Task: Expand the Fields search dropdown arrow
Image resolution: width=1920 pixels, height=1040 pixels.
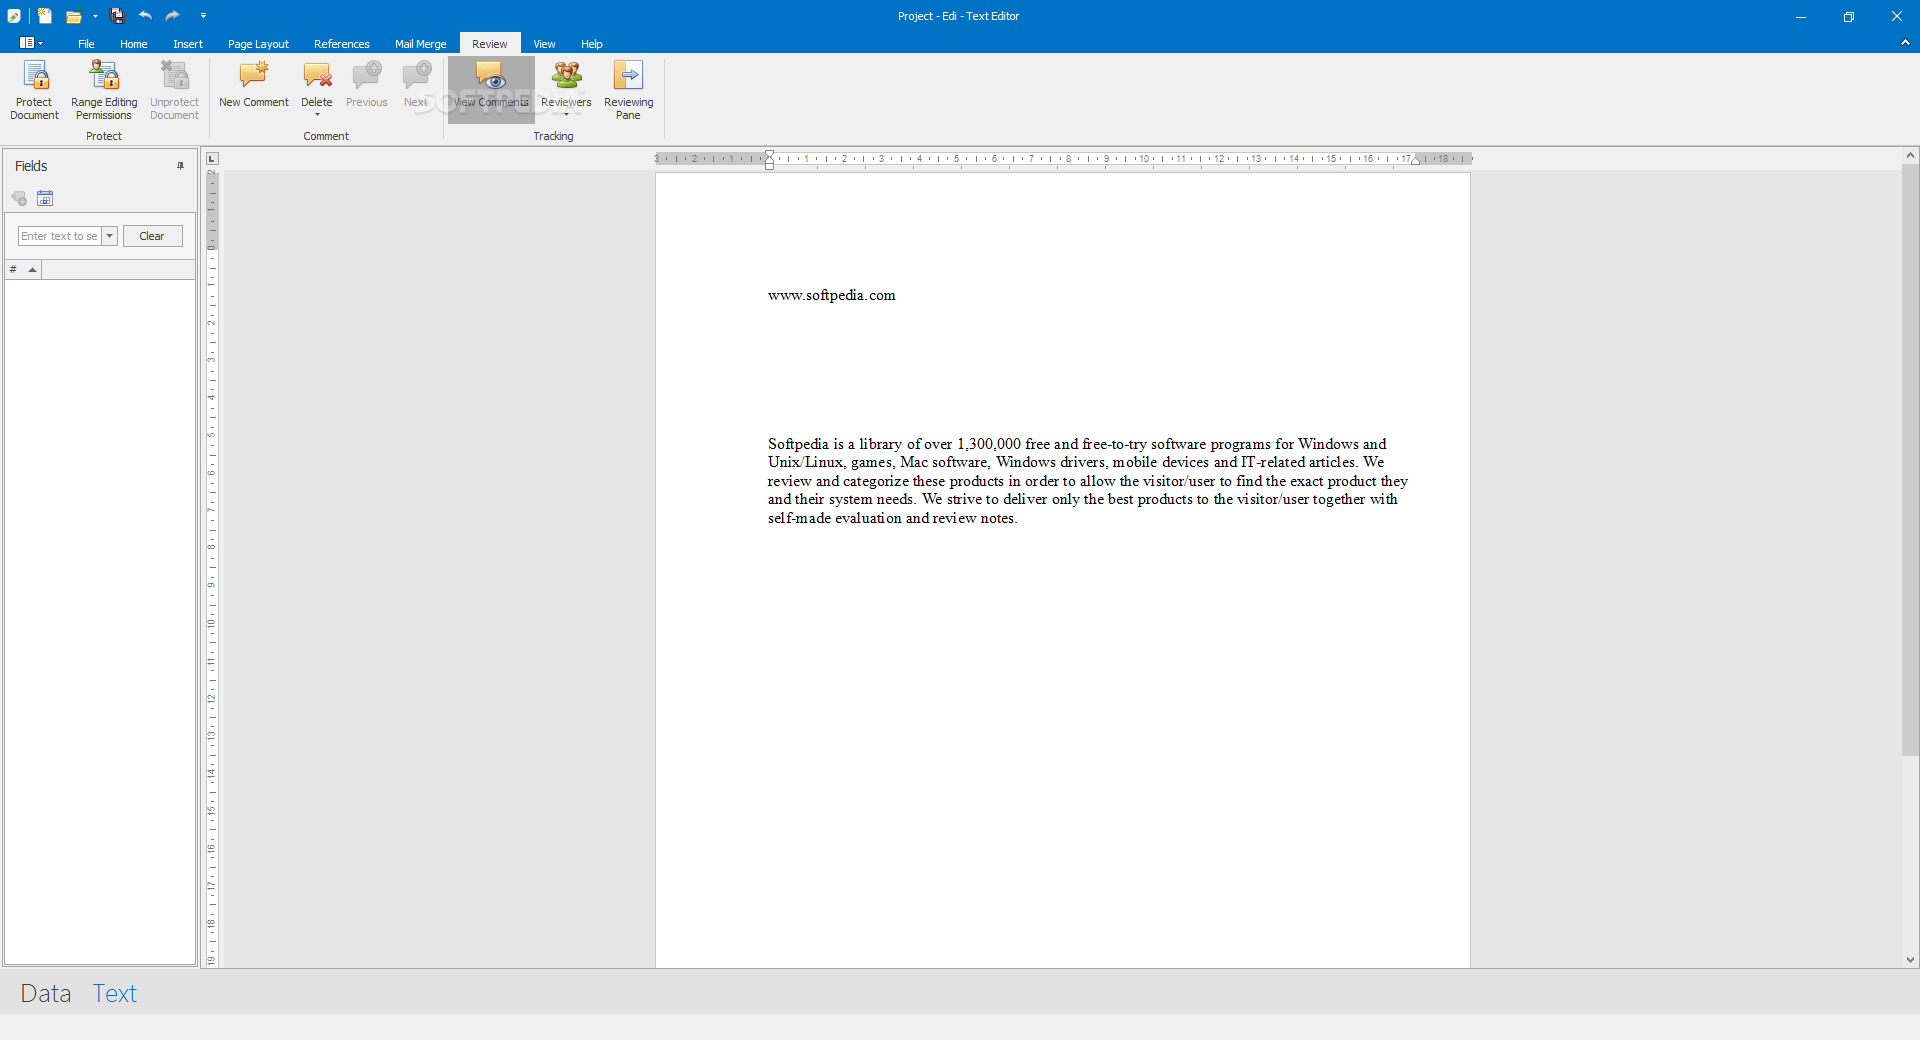Action: [110, 236]
